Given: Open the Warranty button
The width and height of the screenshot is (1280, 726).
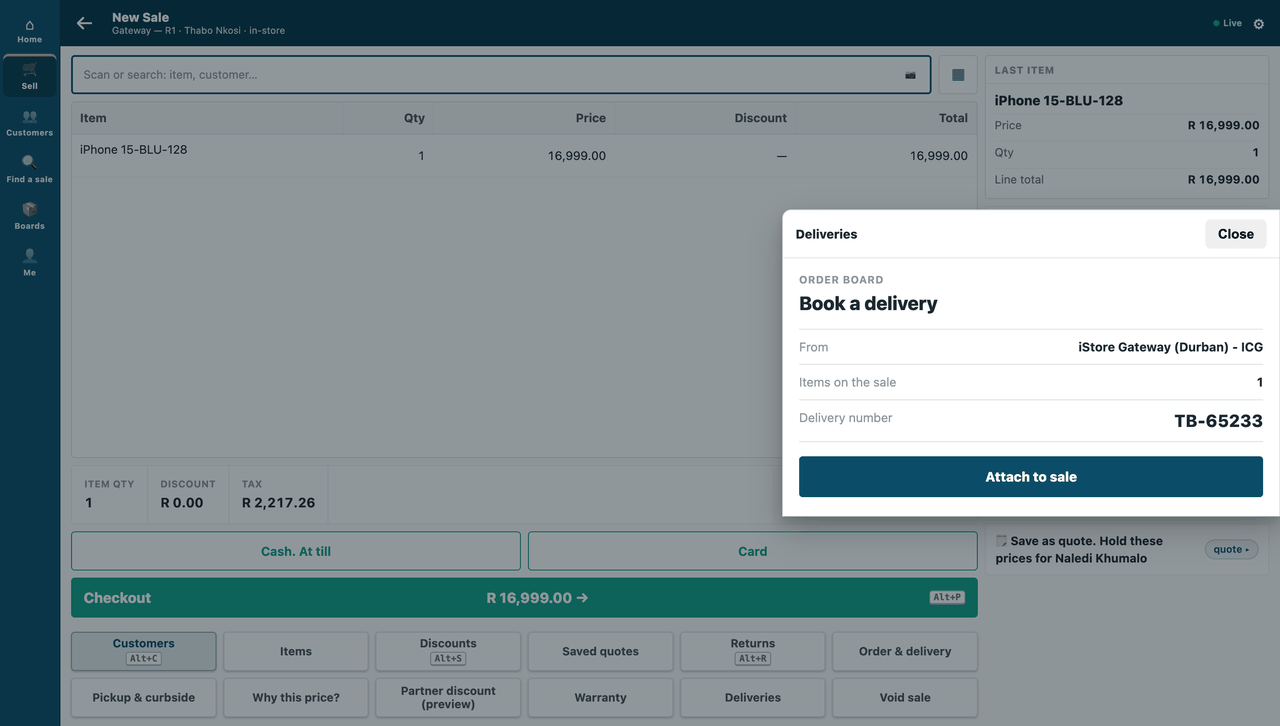Looking at the screenshot, I should coord(600,698).
